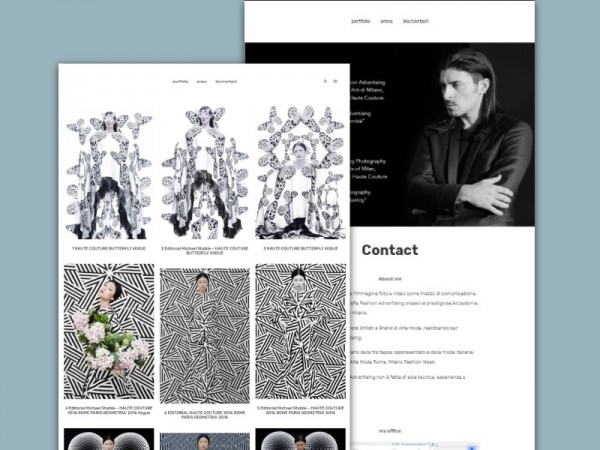Open bottom-left sphere photo thumbnail
600x450 pixels.
click(x=109, y=439)
